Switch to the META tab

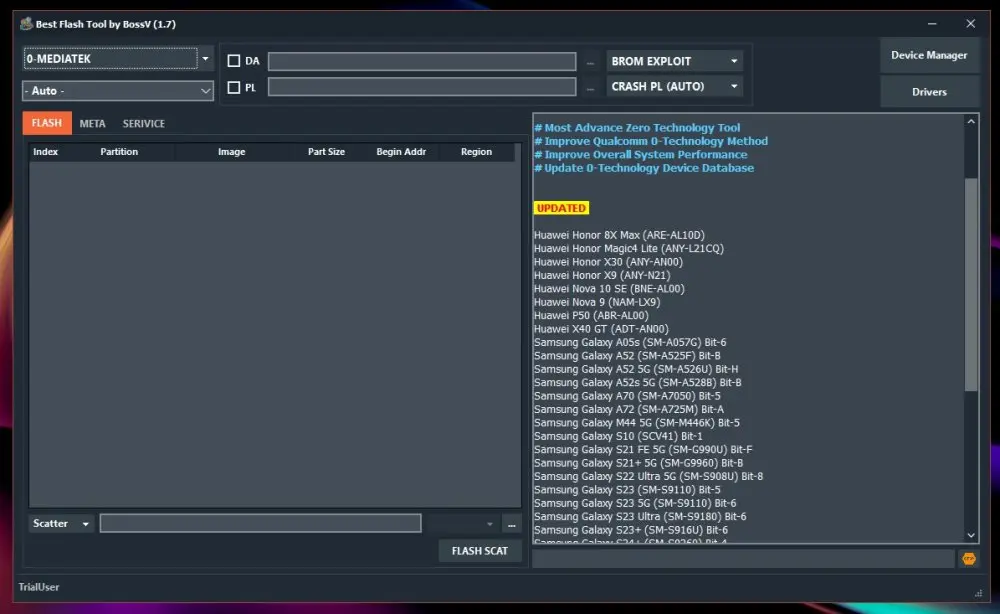click(92, 124)
